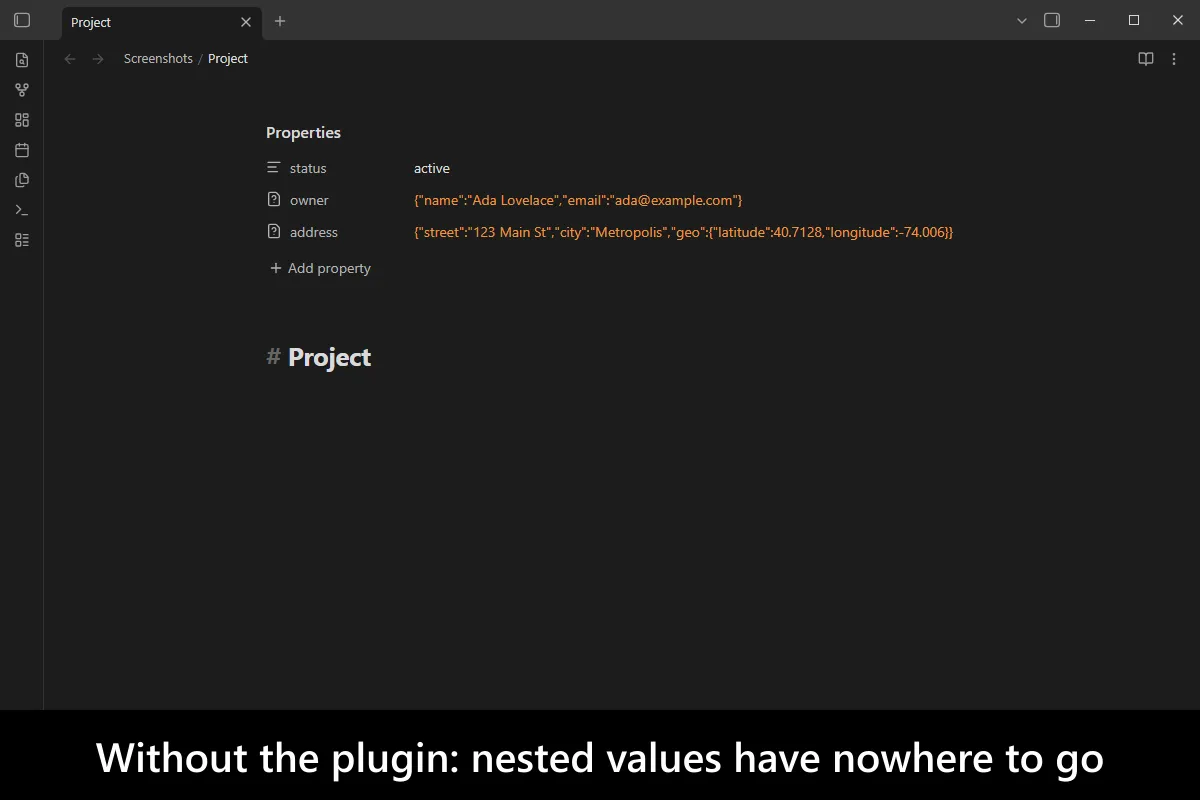
Task: Click the Project heading text
Action: pos(329,357)
